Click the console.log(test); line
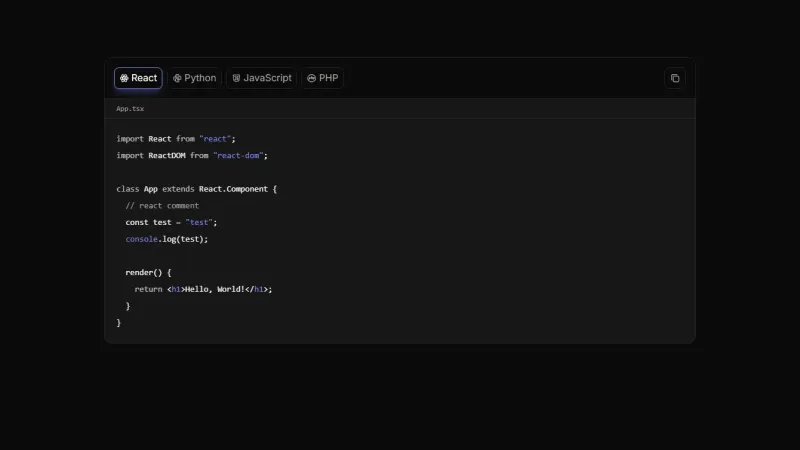Screen dimensions: 800x450 167,239
